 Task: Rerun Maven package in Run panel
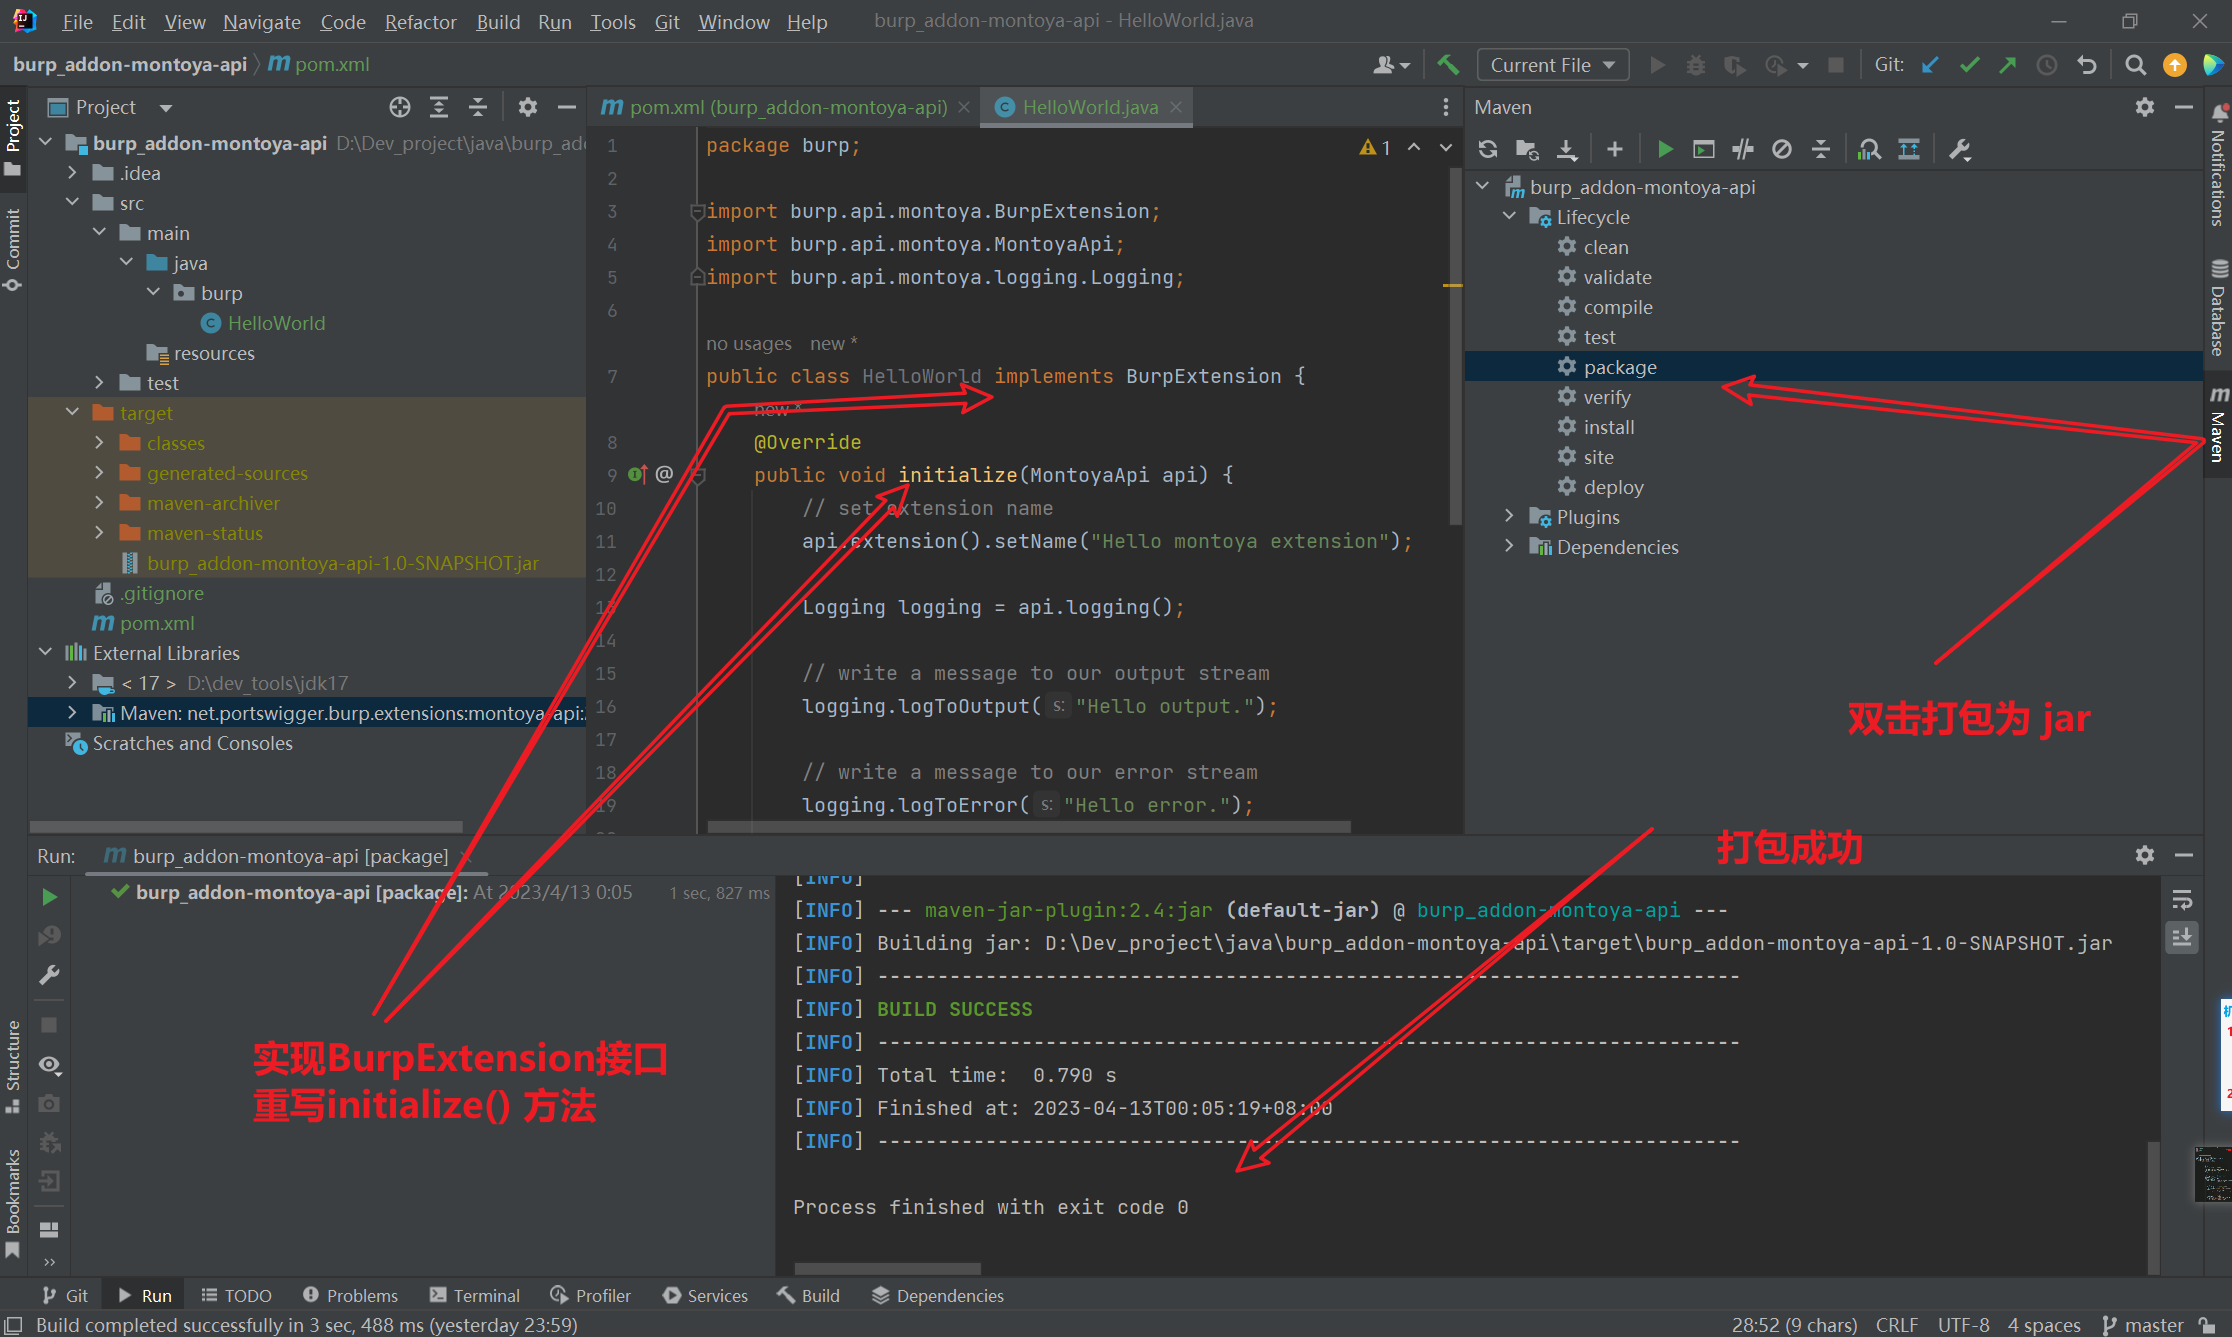click(x=49, y=897)
